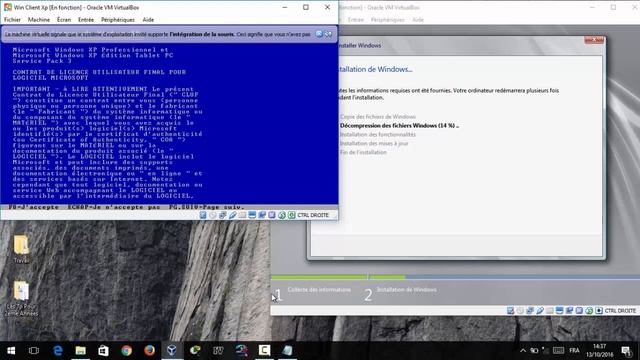
Task: Click keyboard capture icon in background VM status bar
Action: [x=599, y=311]
